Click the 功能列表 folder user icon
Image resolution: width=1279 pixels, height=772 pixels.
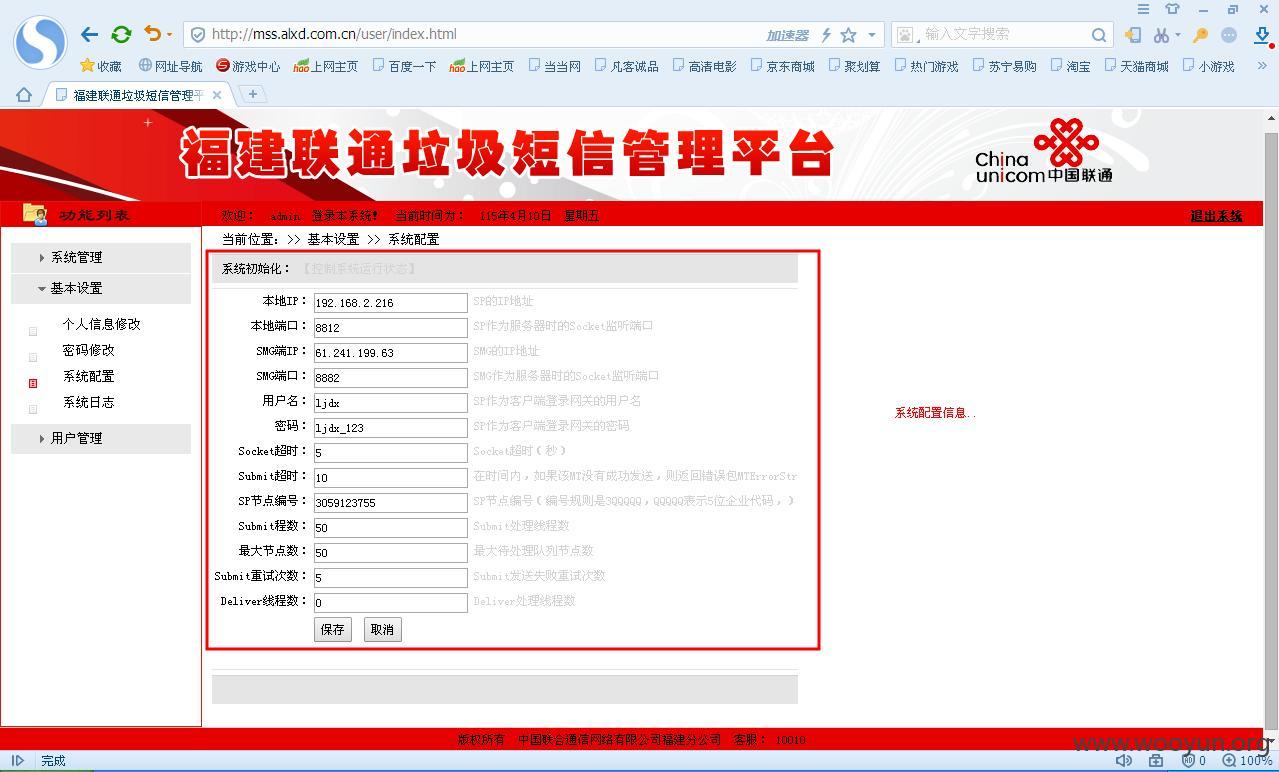pos(35,214)
